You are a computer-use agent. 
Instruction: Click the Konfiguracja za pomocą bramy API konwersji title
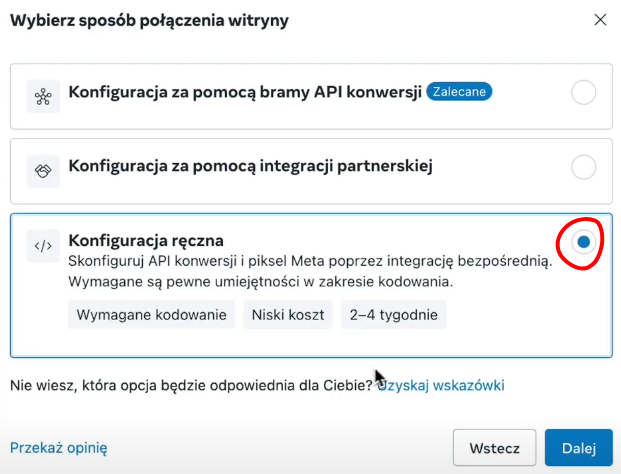(x=245, y=92)
